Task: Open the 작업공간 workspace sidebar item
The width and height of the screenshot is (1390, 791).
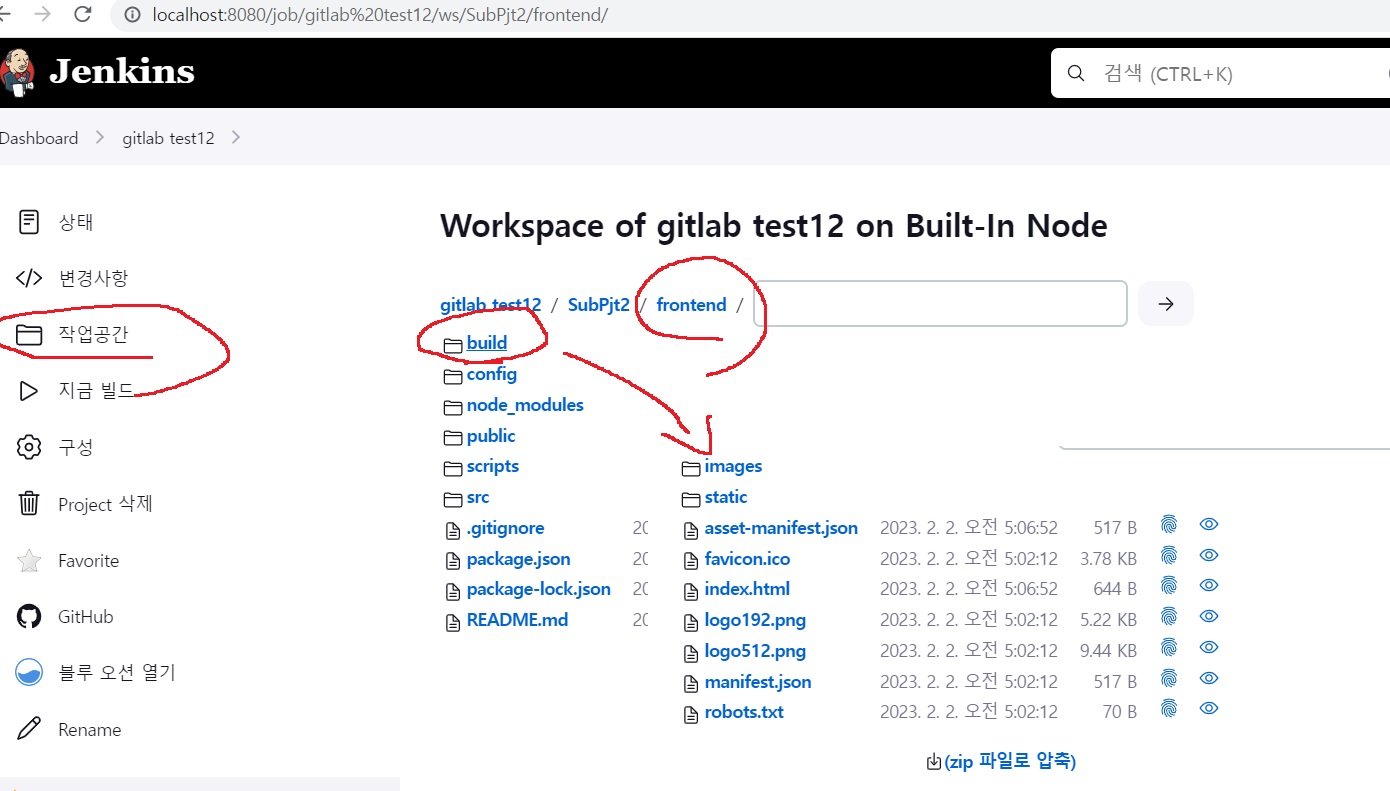Action: (x=93, y=334)
